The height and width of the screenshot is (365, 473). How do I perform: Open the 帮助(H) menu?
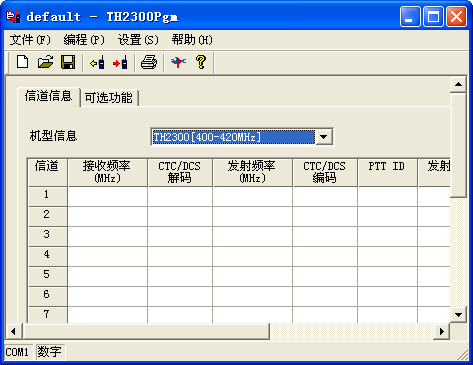[x=192, y=40]
